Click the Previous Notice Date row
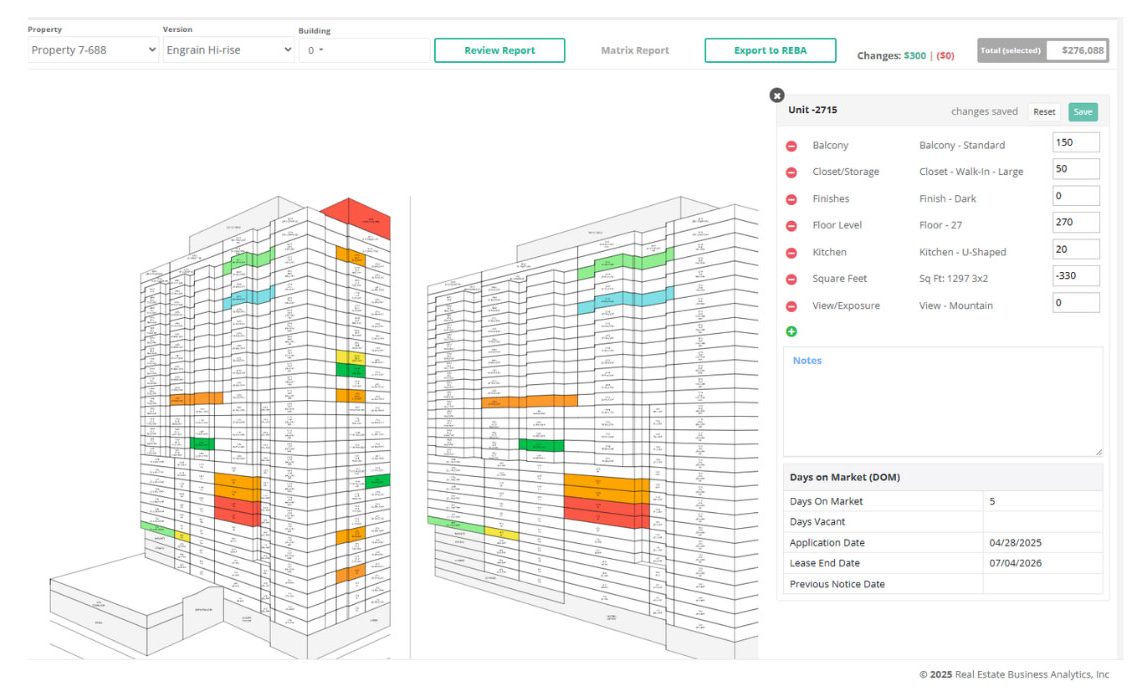 943,584
